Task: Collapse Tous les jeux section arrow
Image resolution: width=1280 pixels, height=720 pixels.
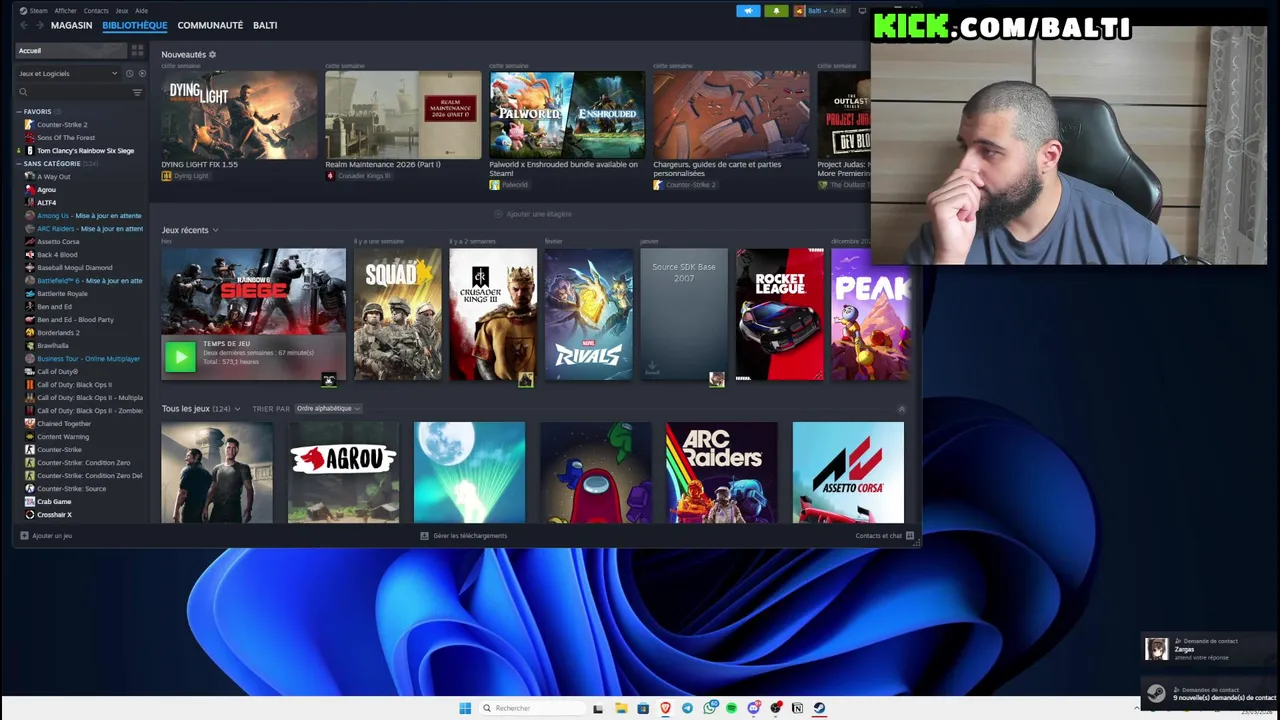Action: click(901, 409)
